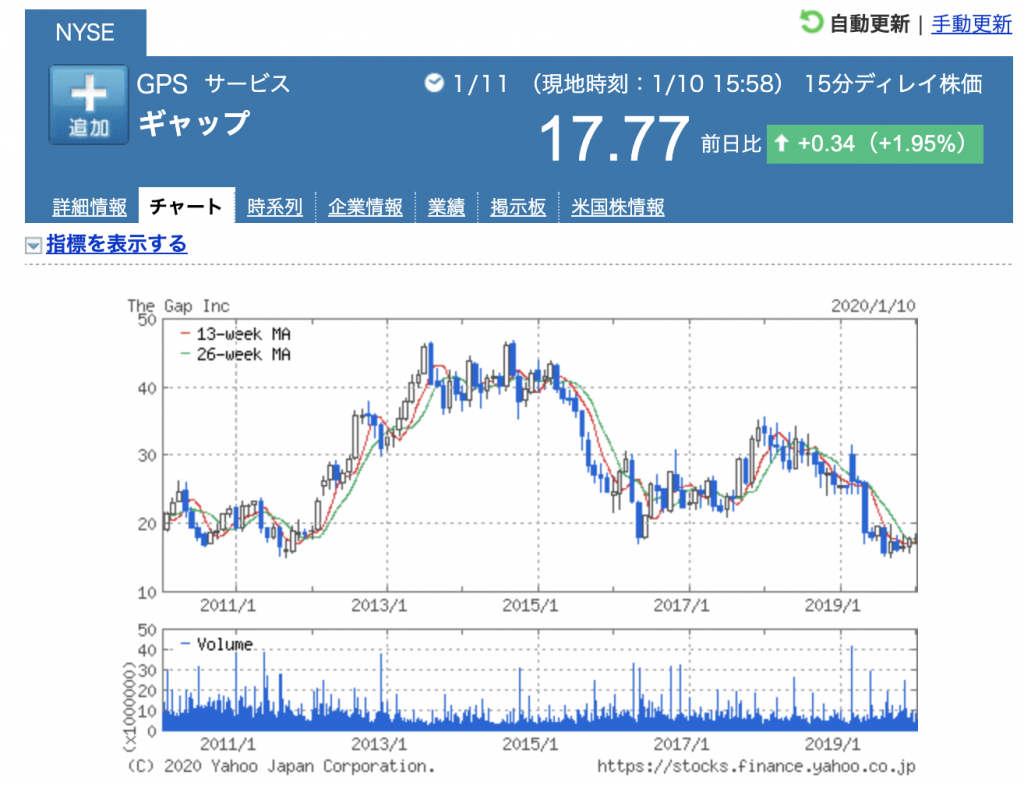1024x786 pixels.
Task: Select the NYSE tab
Action: coord(86,33)
